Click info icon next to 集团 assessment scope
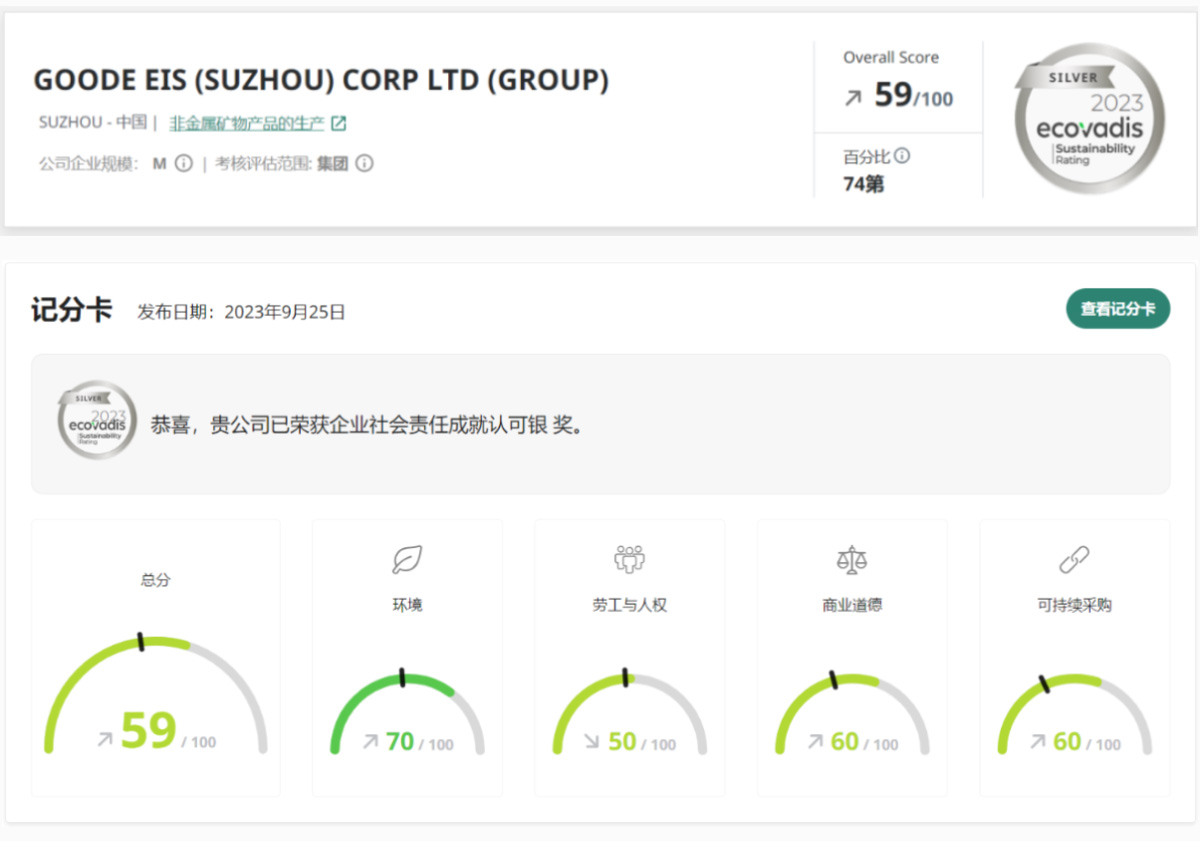The image size is (1200, 841). point(365,164)
